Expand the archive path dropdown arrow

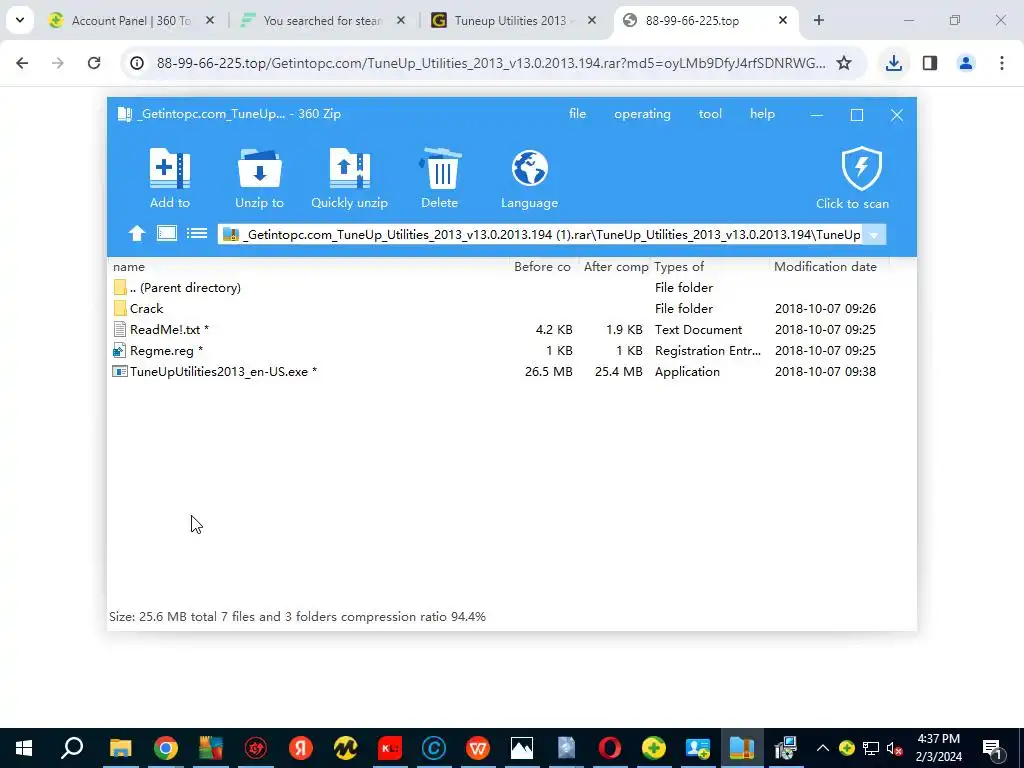point(874,234)
